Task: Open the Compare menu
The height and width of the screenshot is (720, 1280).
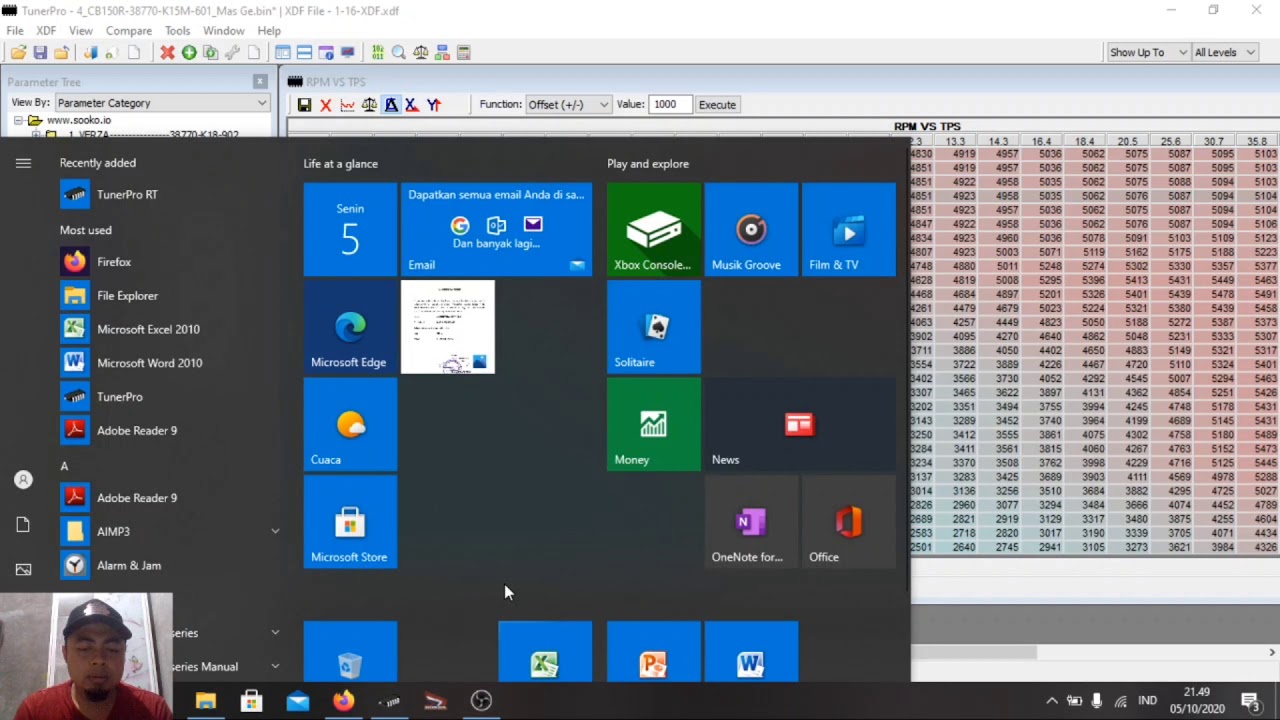Action: pos(129,31)
